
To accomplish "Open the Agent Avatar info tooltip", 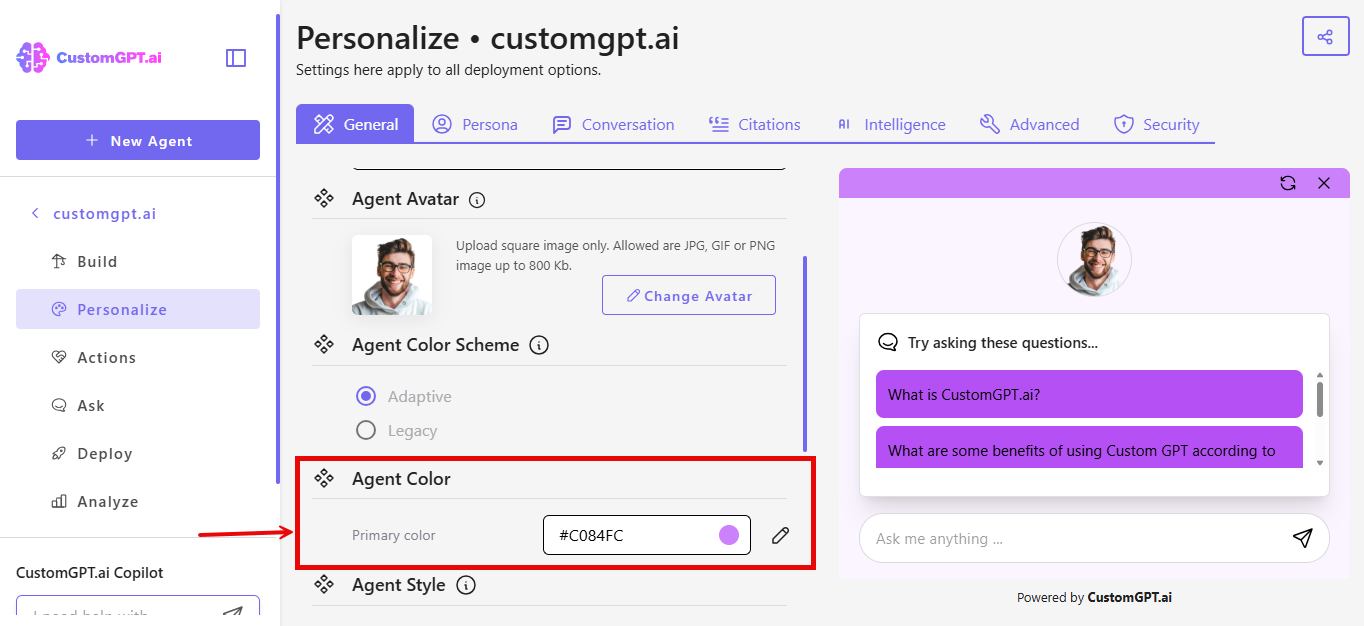I will point(477,200).
